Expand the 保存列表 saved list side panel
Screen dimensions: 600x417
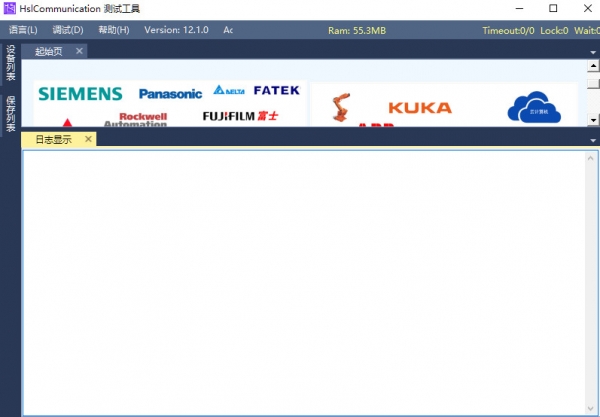(11, 113)
